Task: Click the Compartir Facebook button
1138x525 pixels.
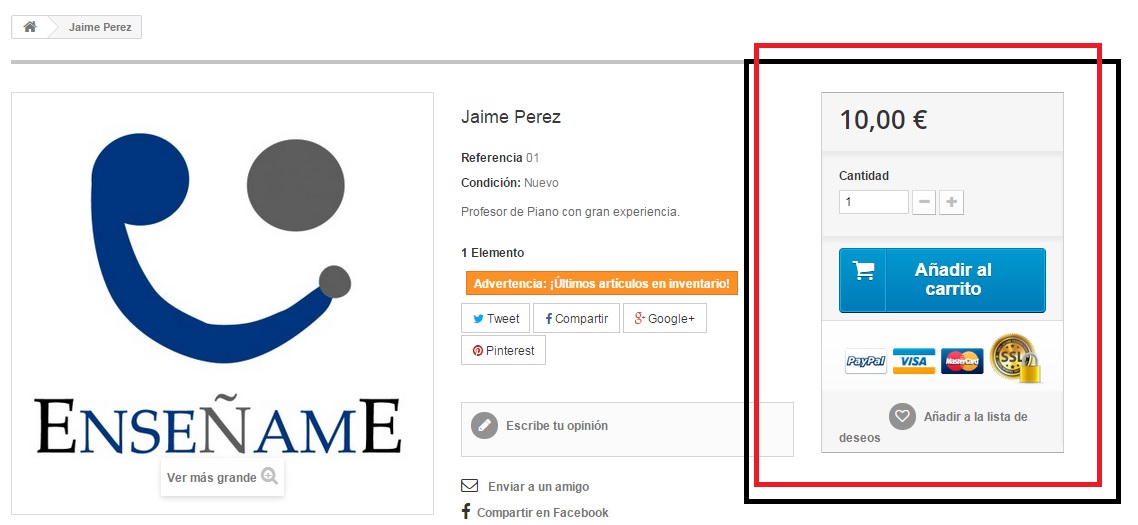Action: 576,318
